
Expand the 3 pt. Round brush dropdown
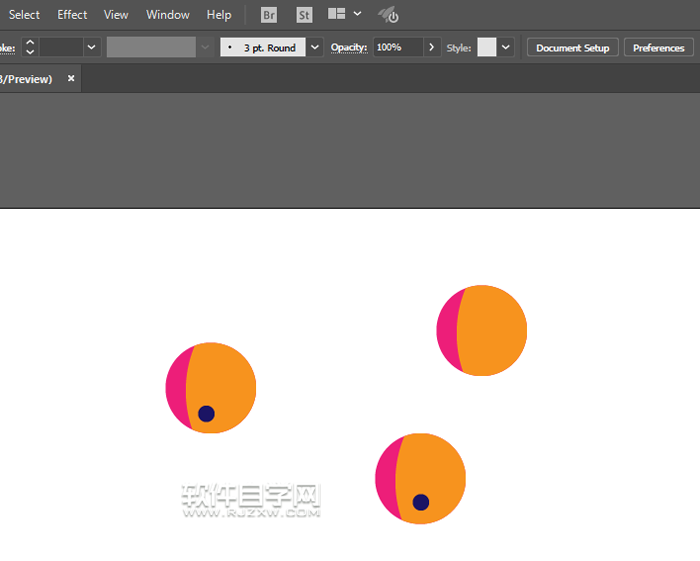click(x=316, y=47)
